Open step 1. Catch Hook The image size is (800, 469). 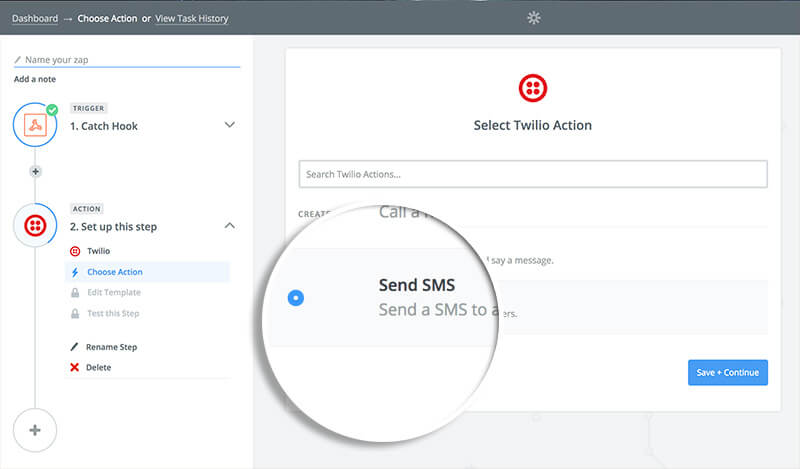pos(104,126)
